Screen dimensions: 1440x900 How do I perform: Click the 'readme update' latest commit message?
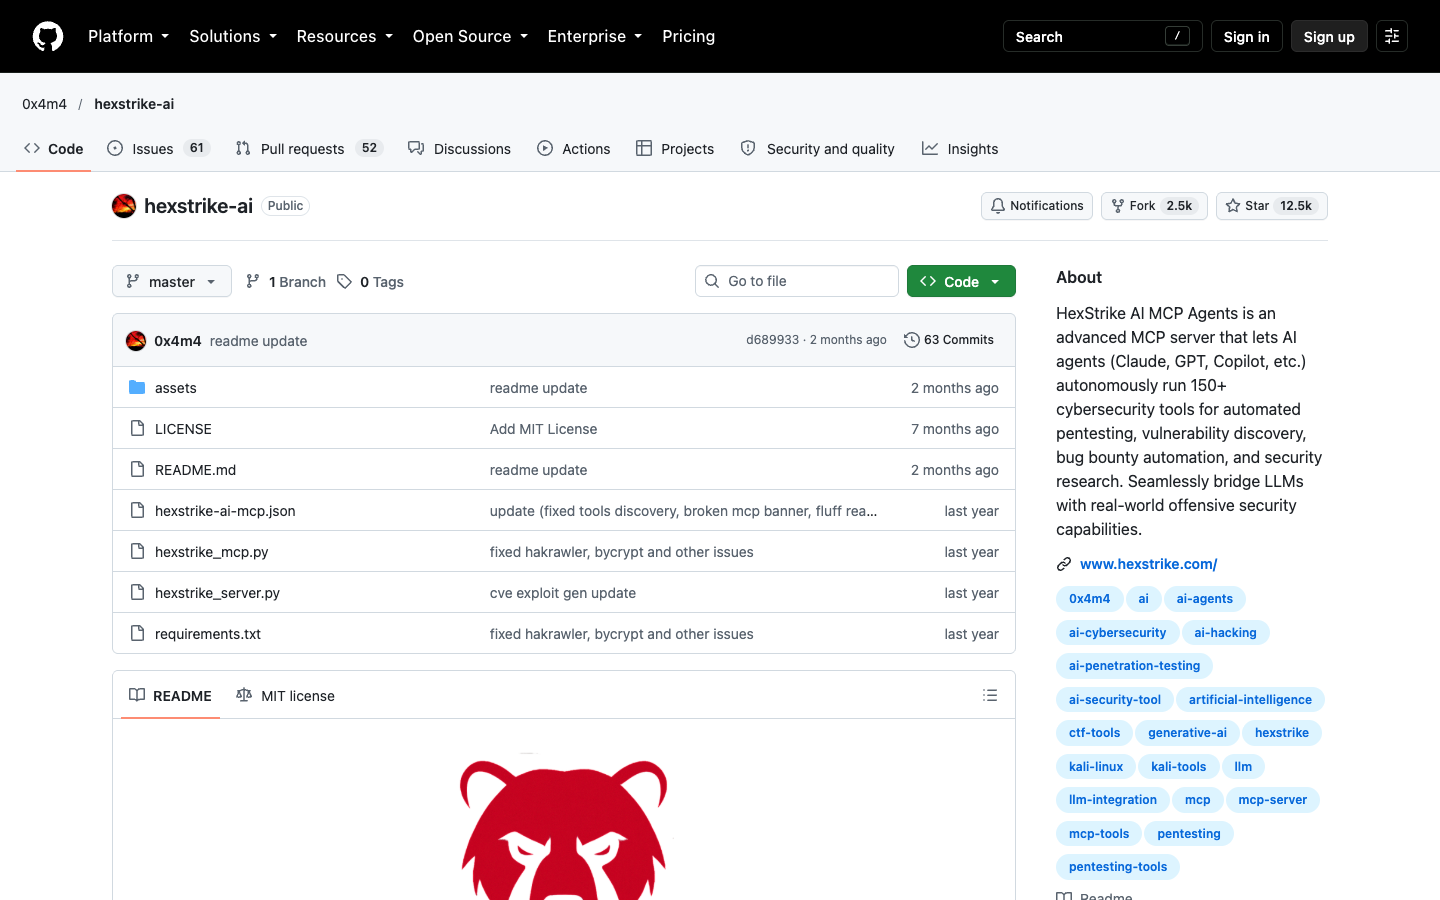click(x=258, y=341)
